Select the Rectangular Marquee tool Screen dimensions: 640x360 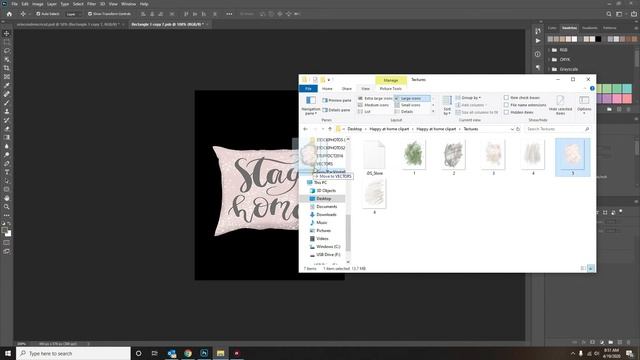(7, 42)
